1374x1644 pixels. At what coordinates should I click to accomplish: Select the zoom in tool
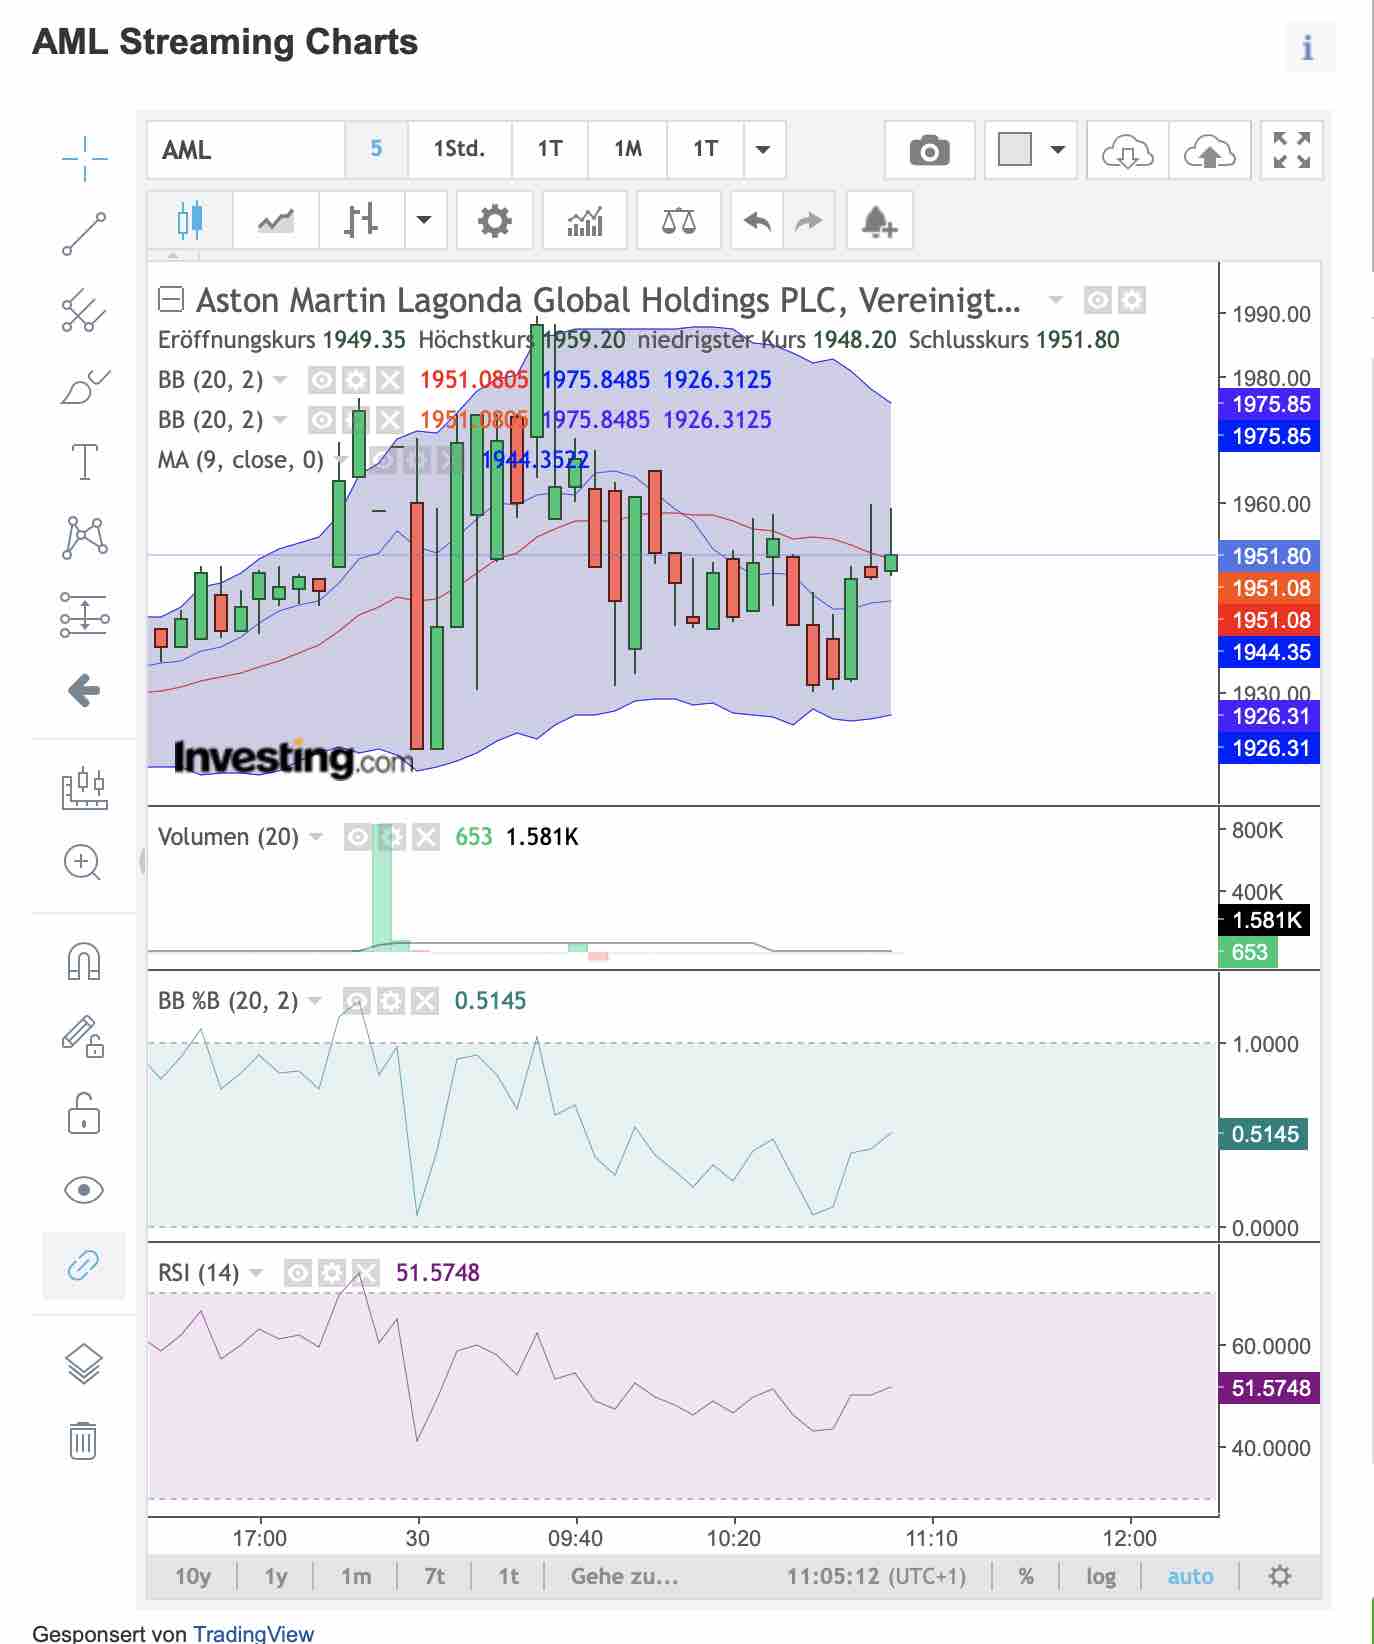84,862
